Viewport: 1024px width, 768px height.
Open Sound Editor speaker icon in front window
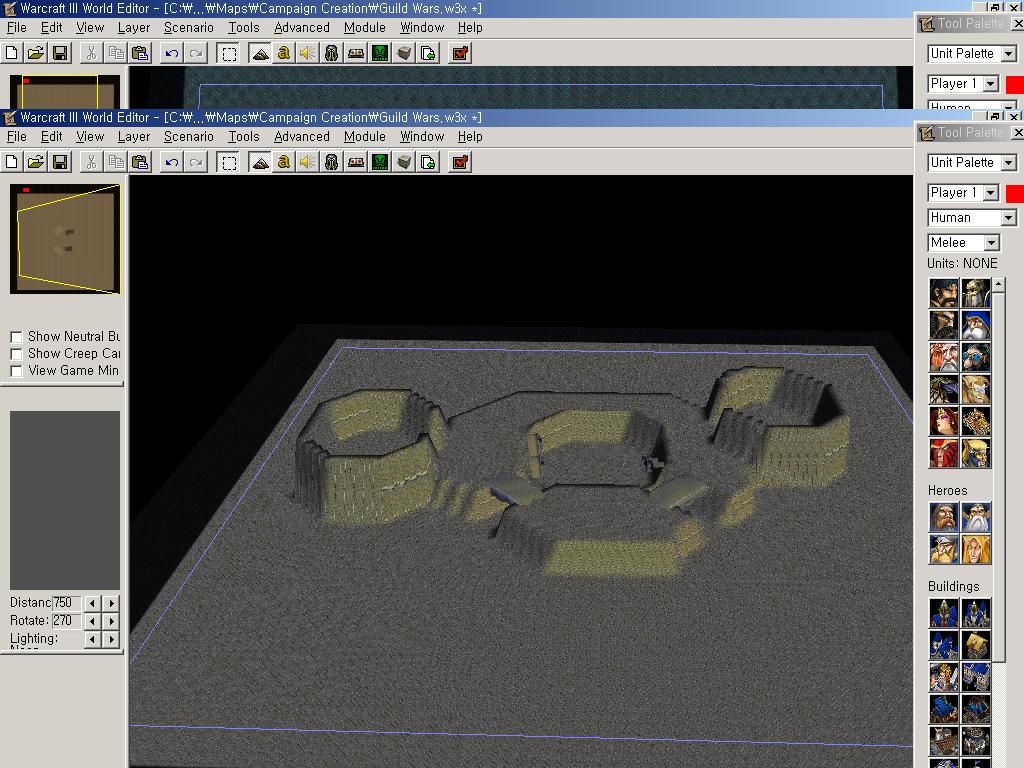[x=308, y=162]
